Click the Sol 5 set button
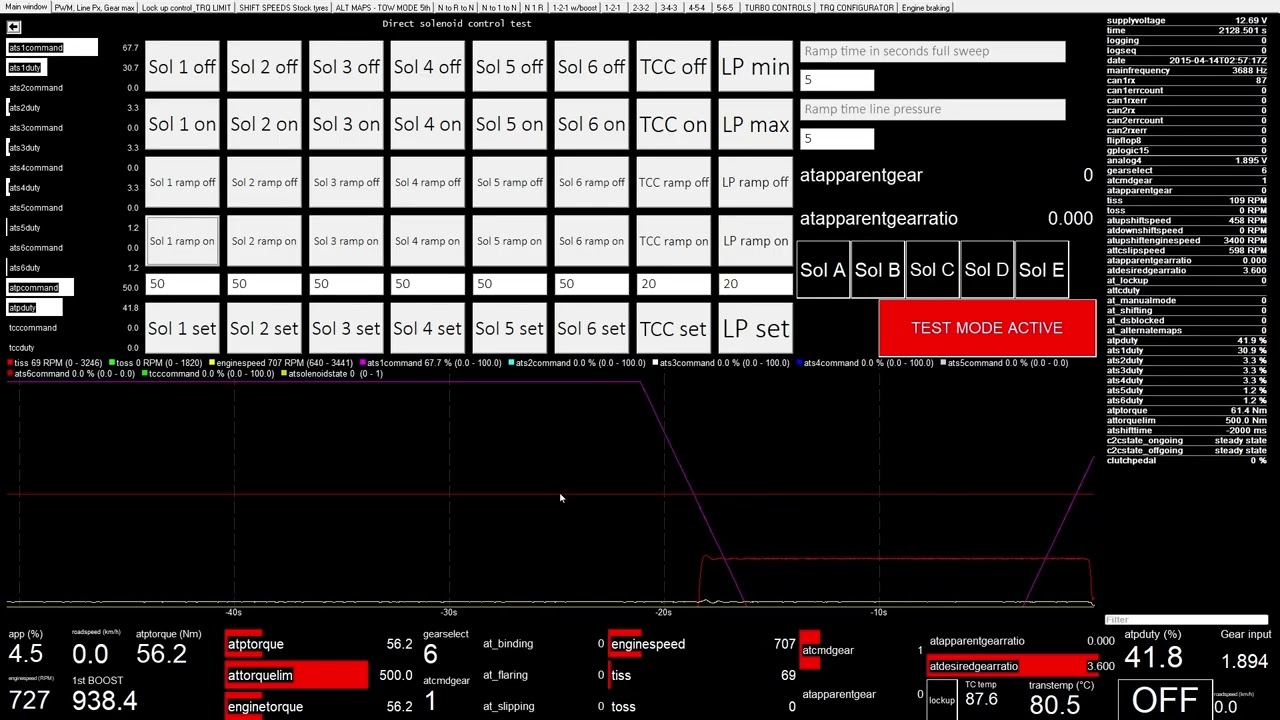This screenshot has height=720, width=1280. [x=510, y=329]
